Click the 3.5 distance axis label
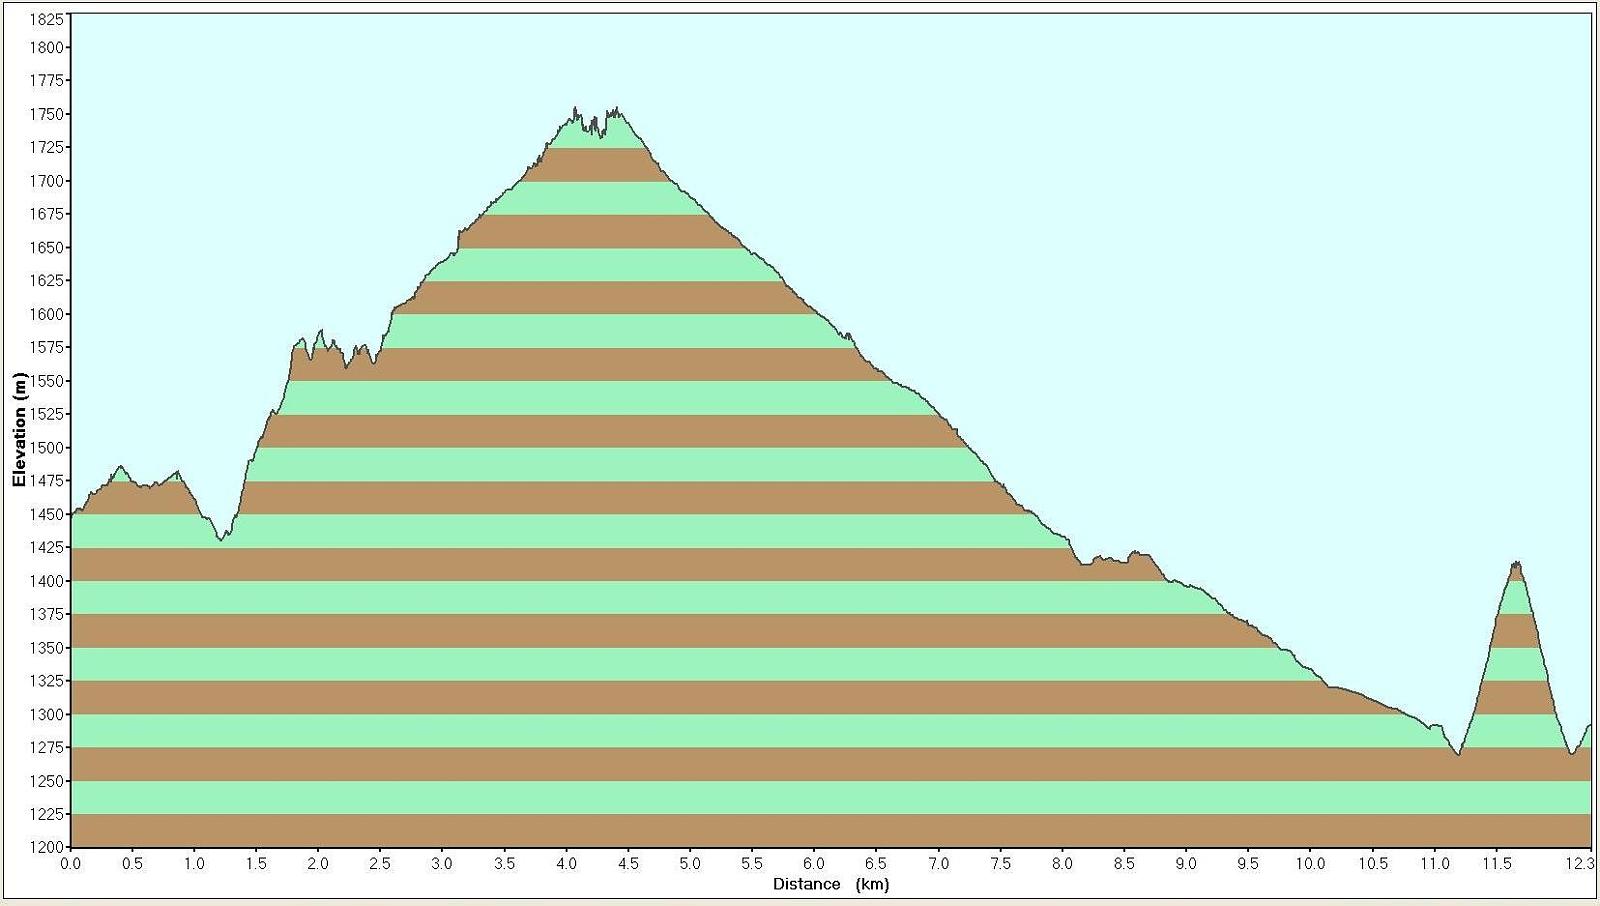Image resolution: width=1600 pixels, height=906 pixels. (504, 864)
